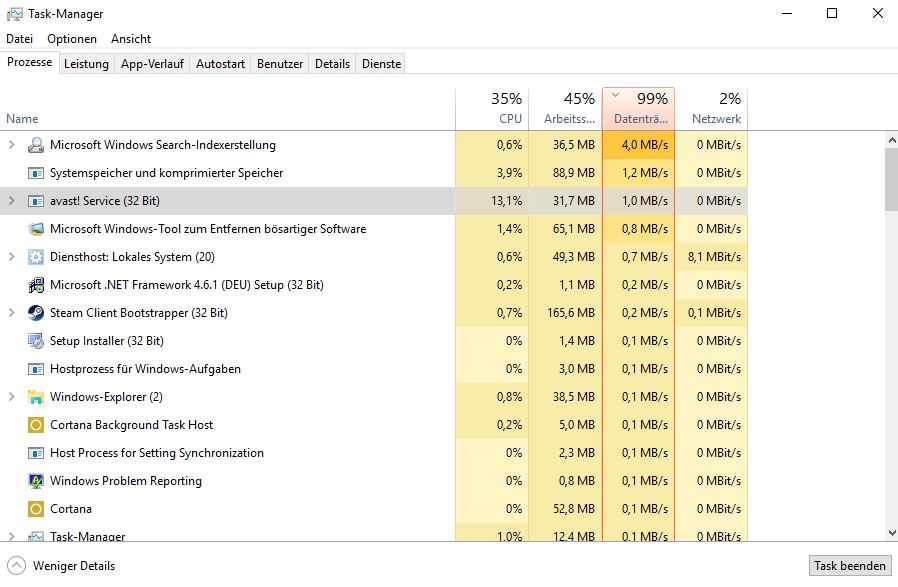Select the Setup Installer (32 Bit) process name

tap(107, 341)
